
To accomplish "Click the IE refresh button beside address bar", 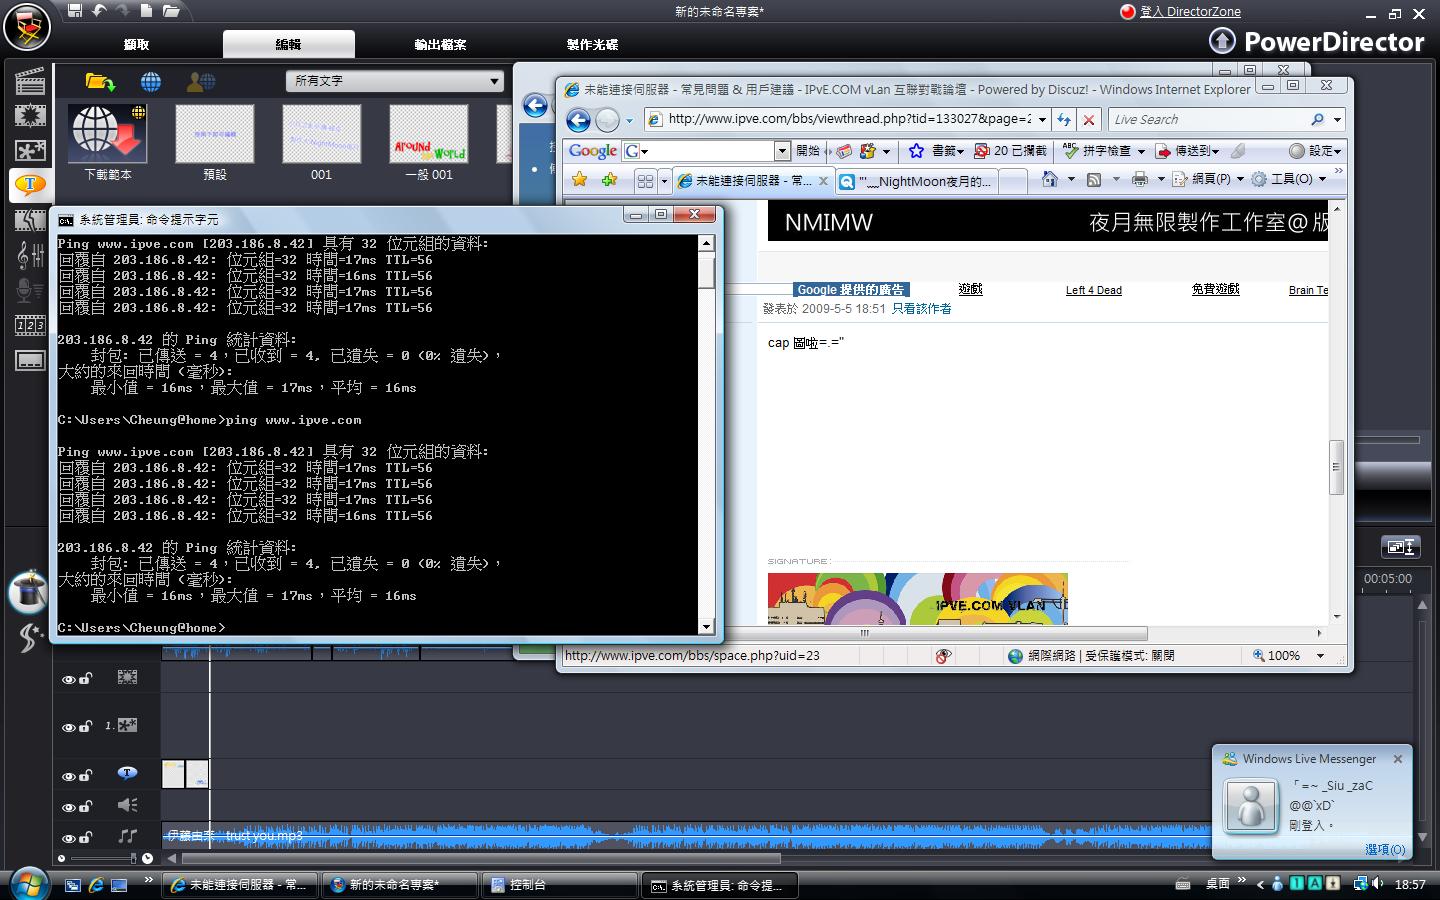I will click(1063, 119).
